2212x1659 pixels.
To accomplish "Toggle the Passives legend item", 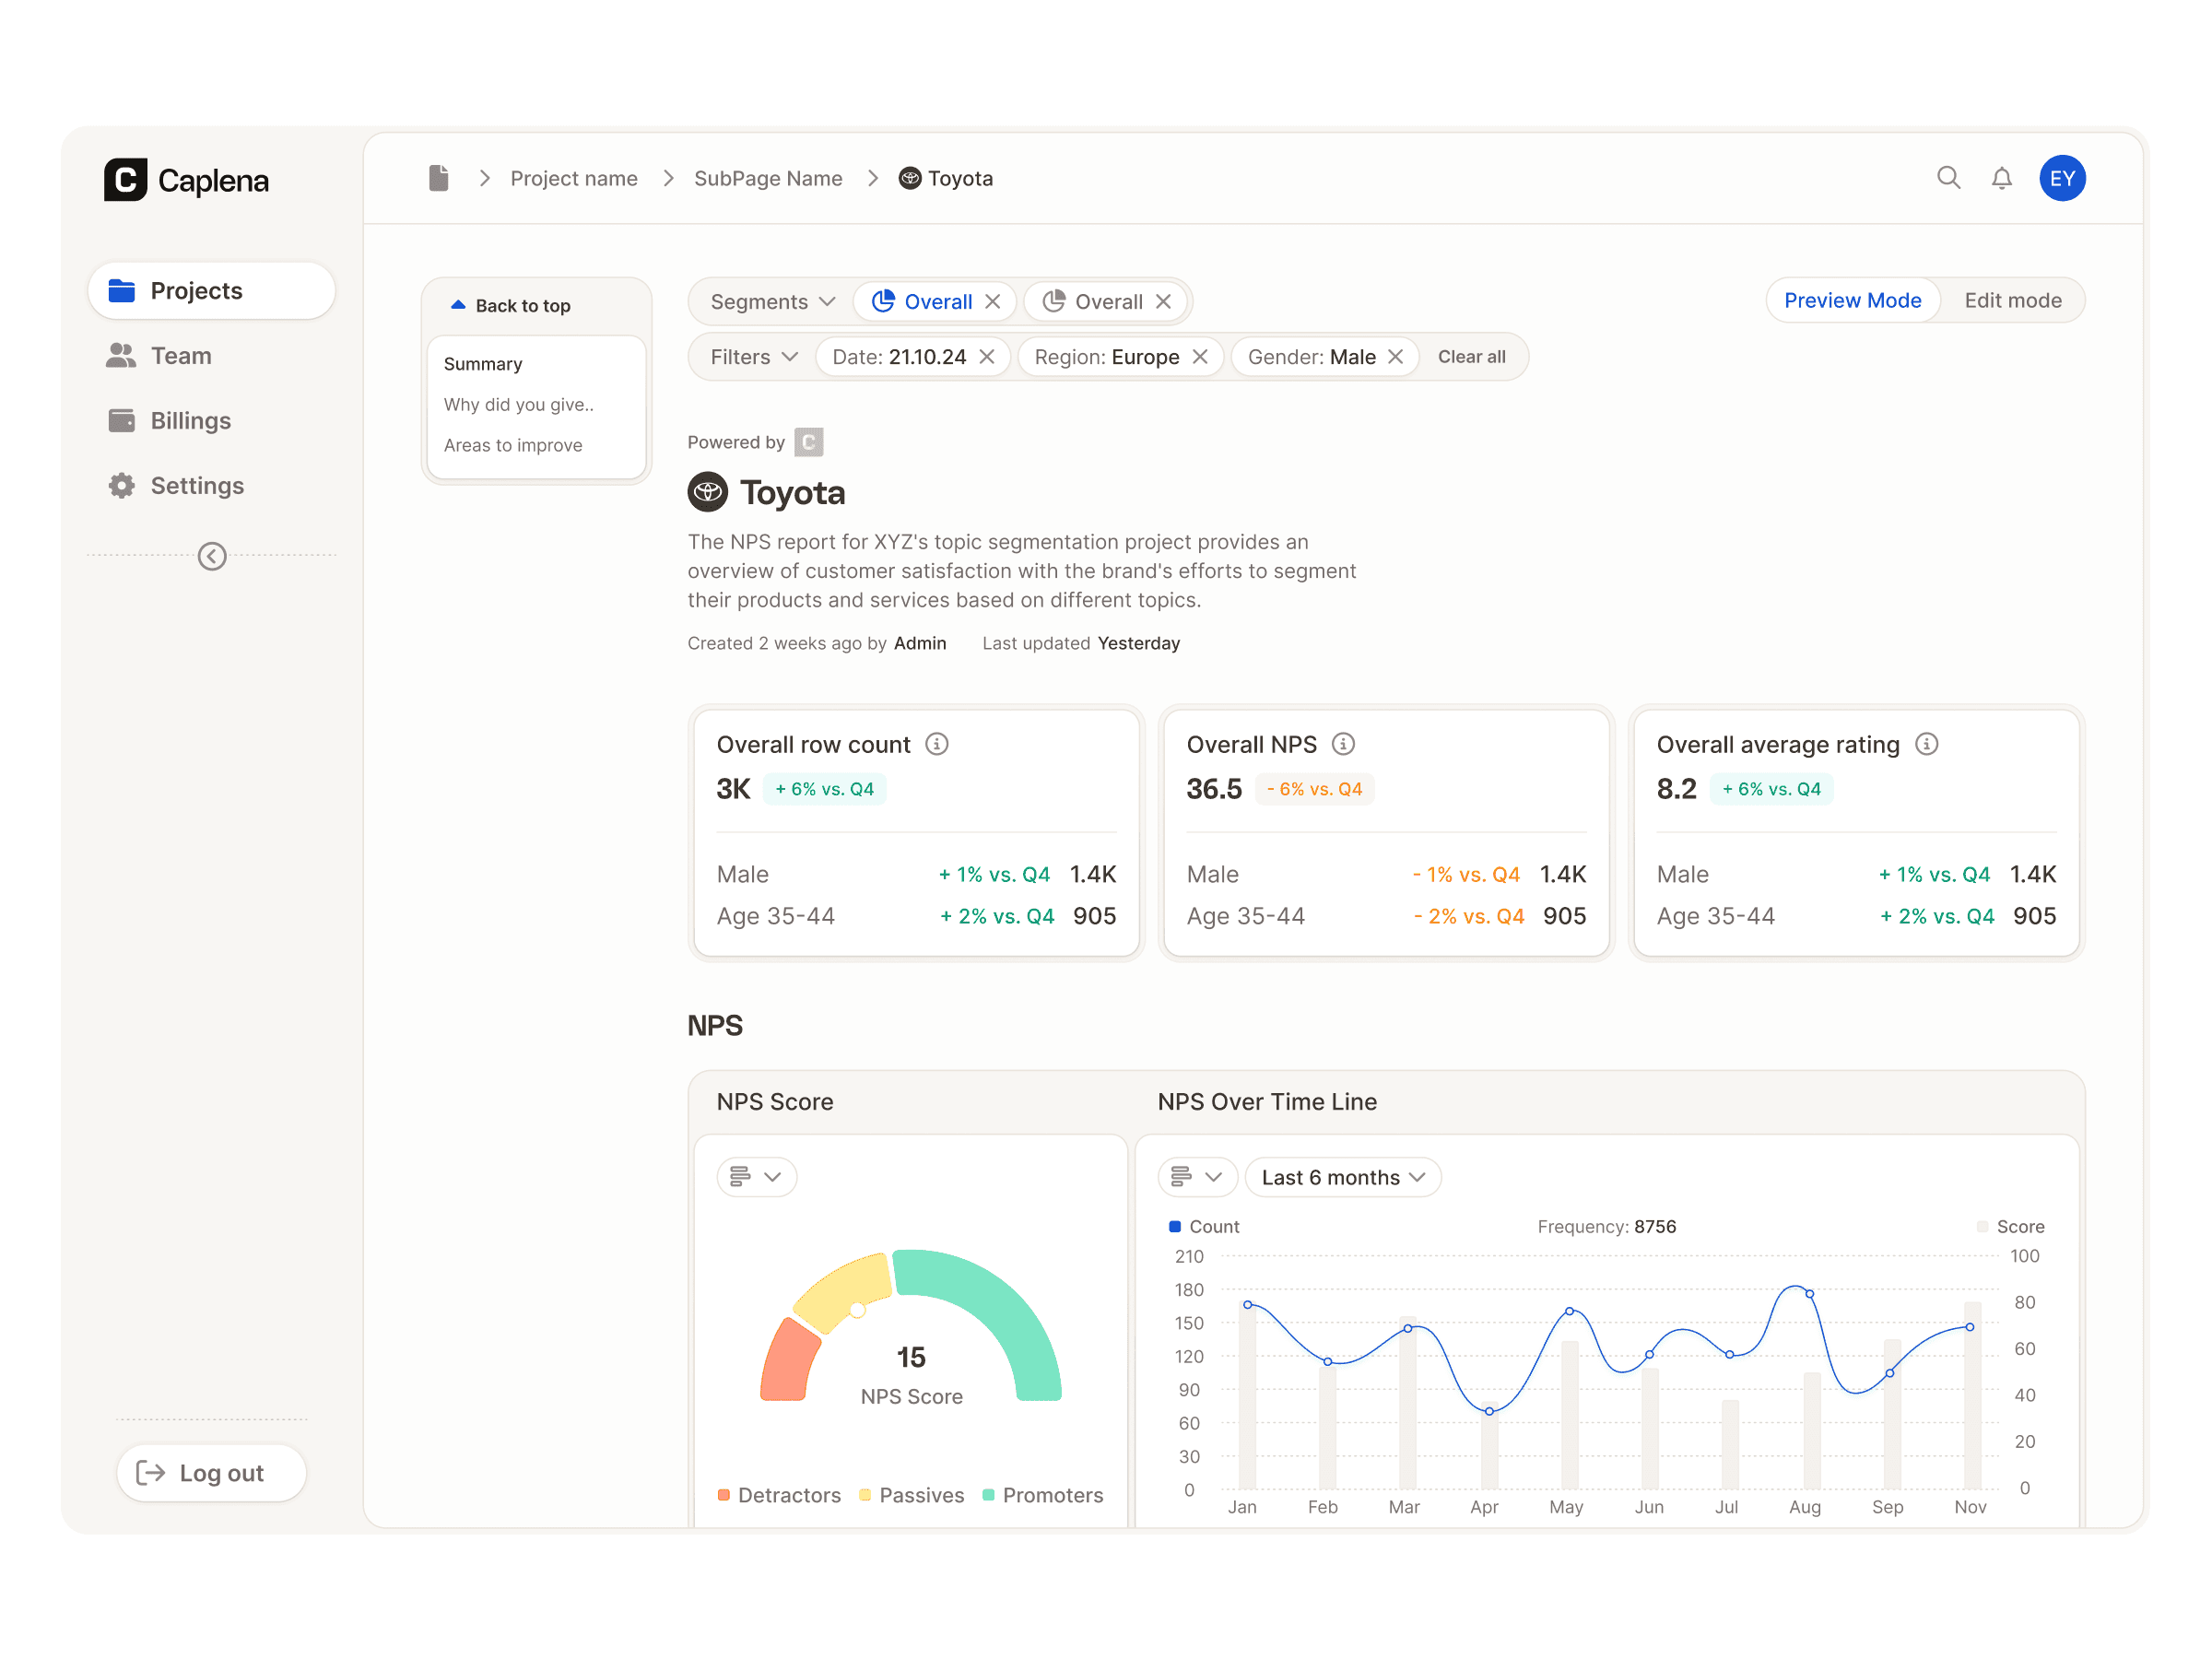I will 911,1495.
